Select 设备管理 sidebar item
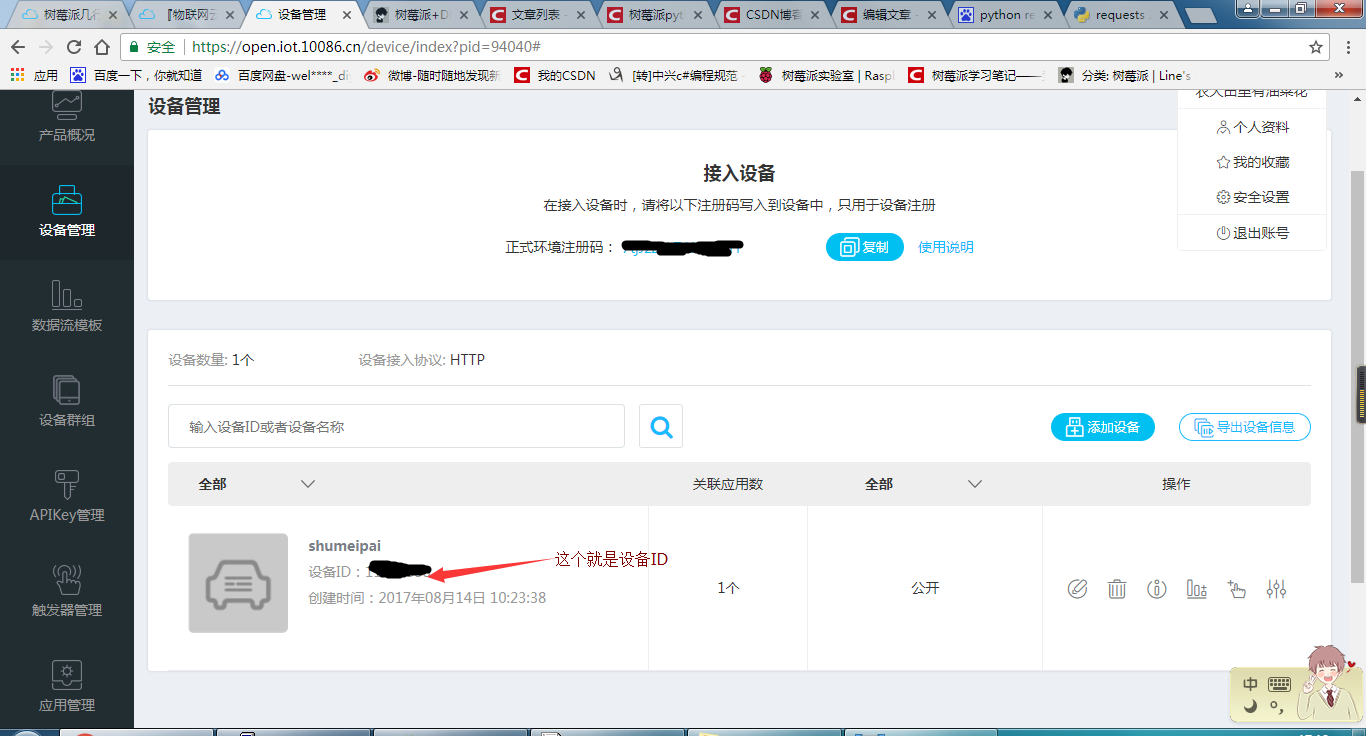The width and height of the screenshot is (1366, 736). tap(67, 212)
